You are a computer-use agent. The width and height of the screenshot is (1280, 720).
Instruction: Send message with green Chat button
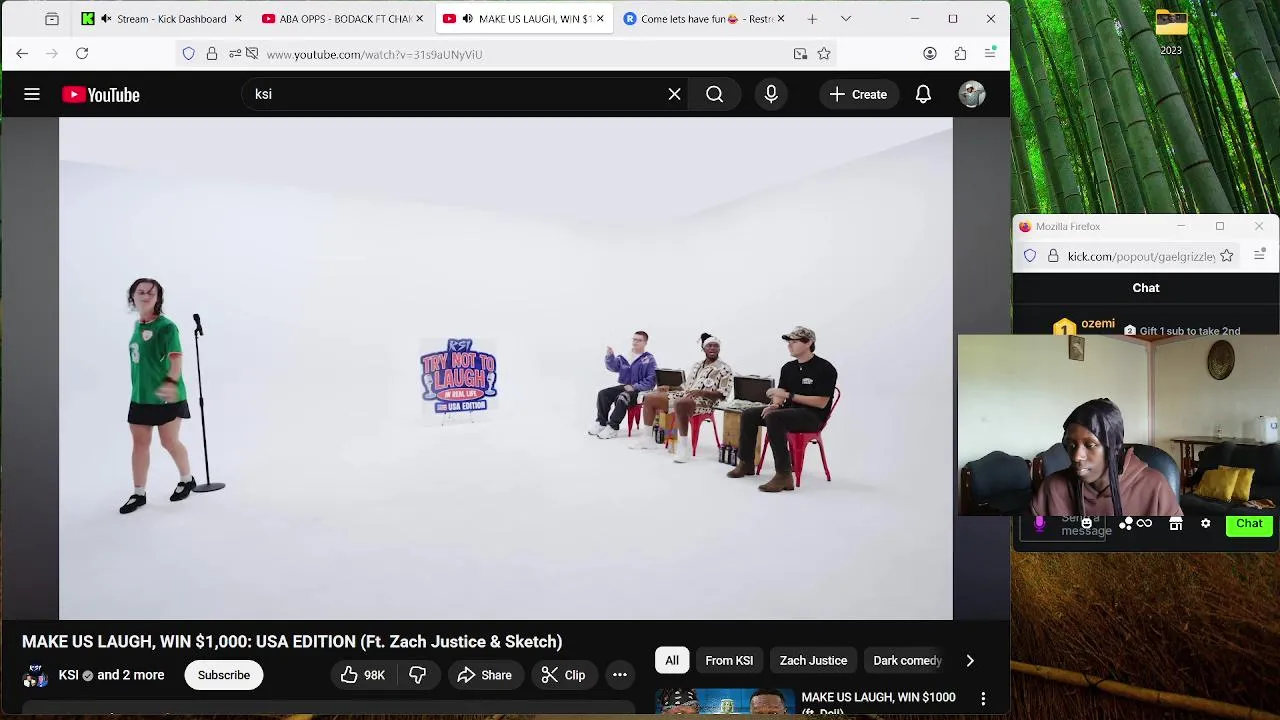tap(1249, 523)
